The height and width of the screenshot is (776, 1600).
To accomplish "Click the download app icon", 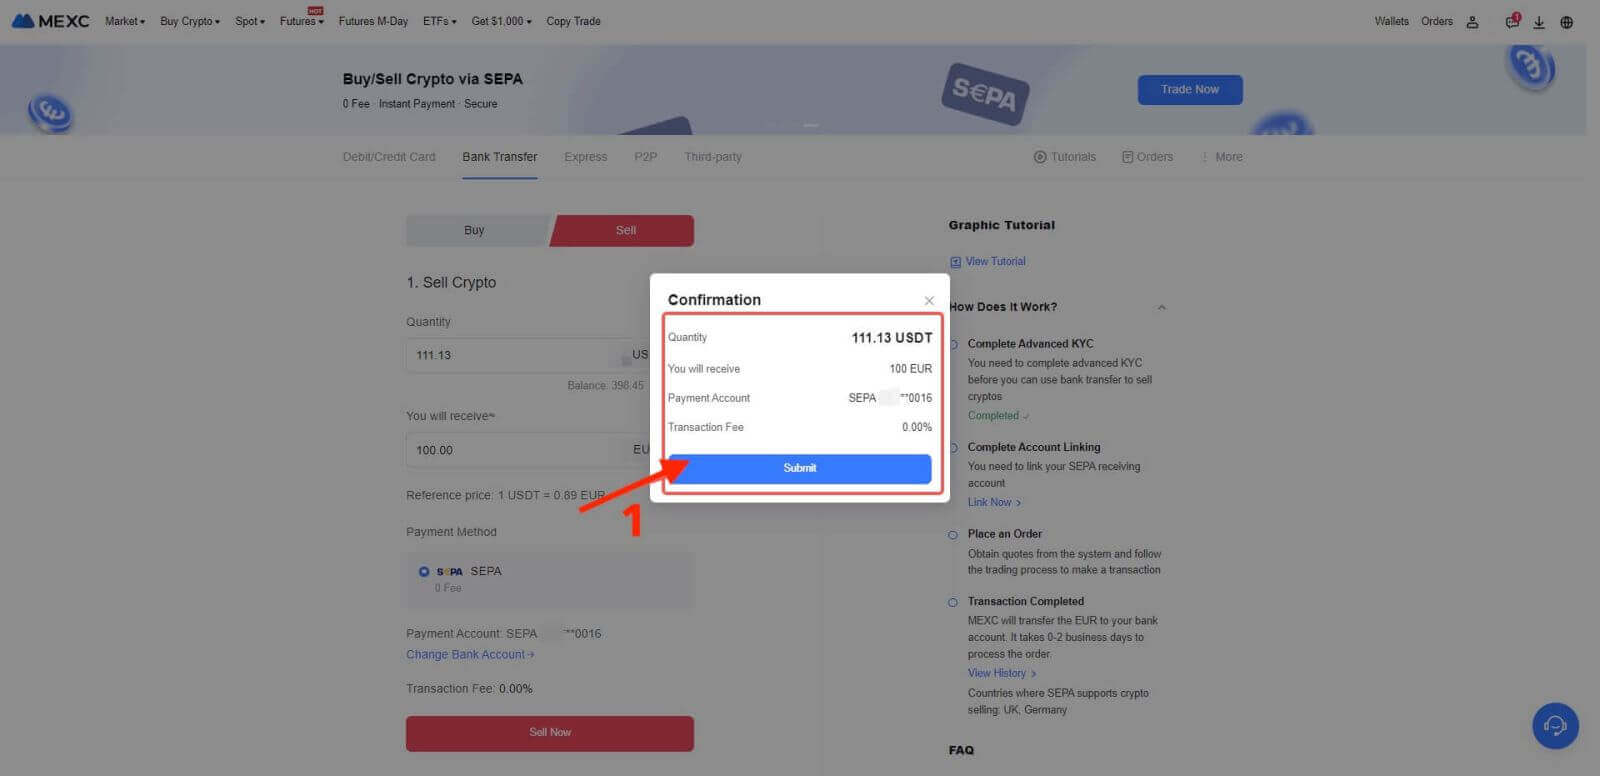I will point(1539,22).
